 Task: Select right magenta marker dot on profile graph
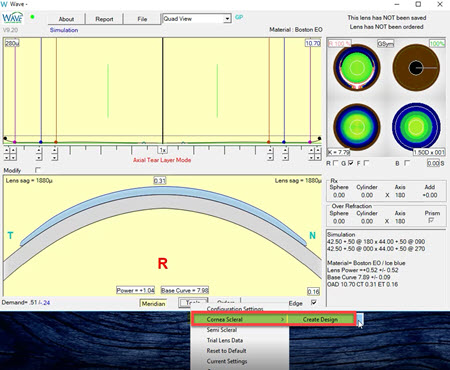point(310,142)
